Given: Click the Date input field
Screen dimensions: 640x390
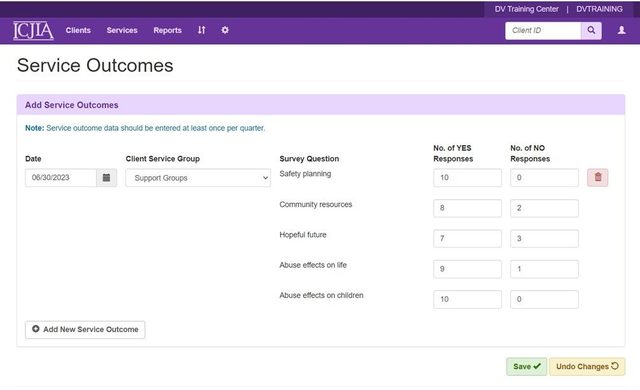Looking at the screenshot, I should tap(61, 178).
